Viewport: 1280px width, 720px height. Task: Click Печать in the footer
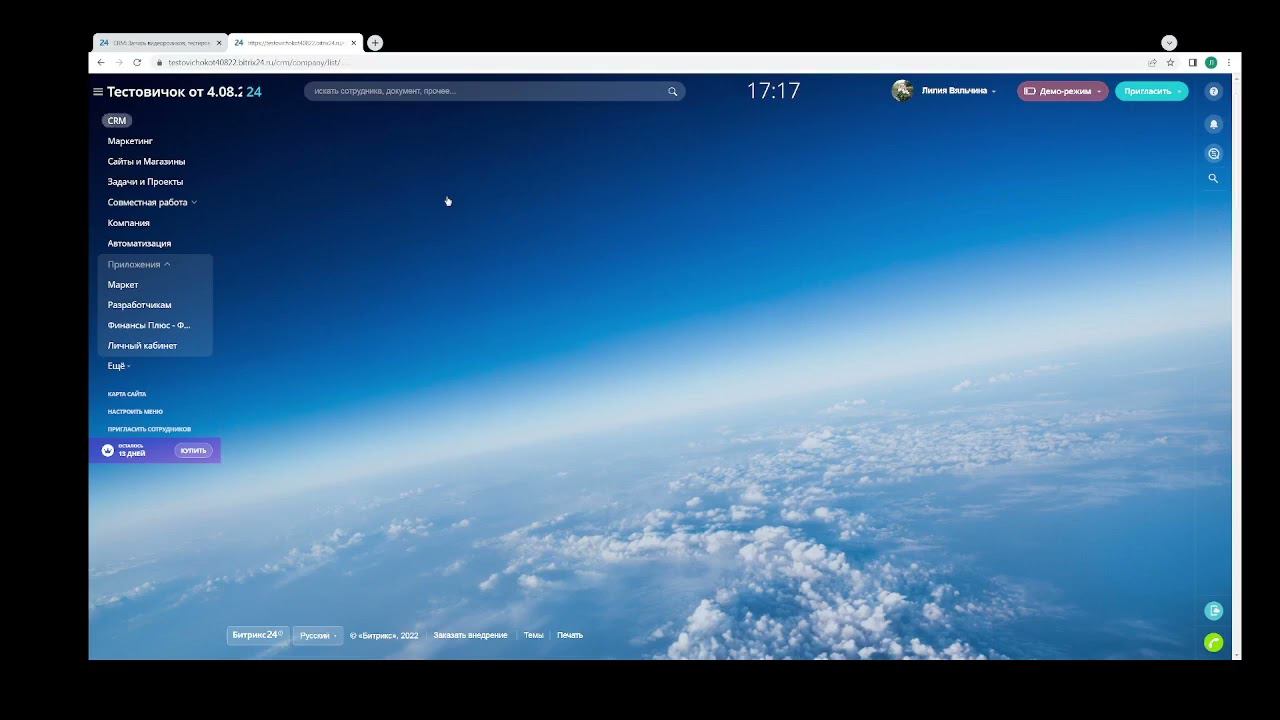click(570, 635)
